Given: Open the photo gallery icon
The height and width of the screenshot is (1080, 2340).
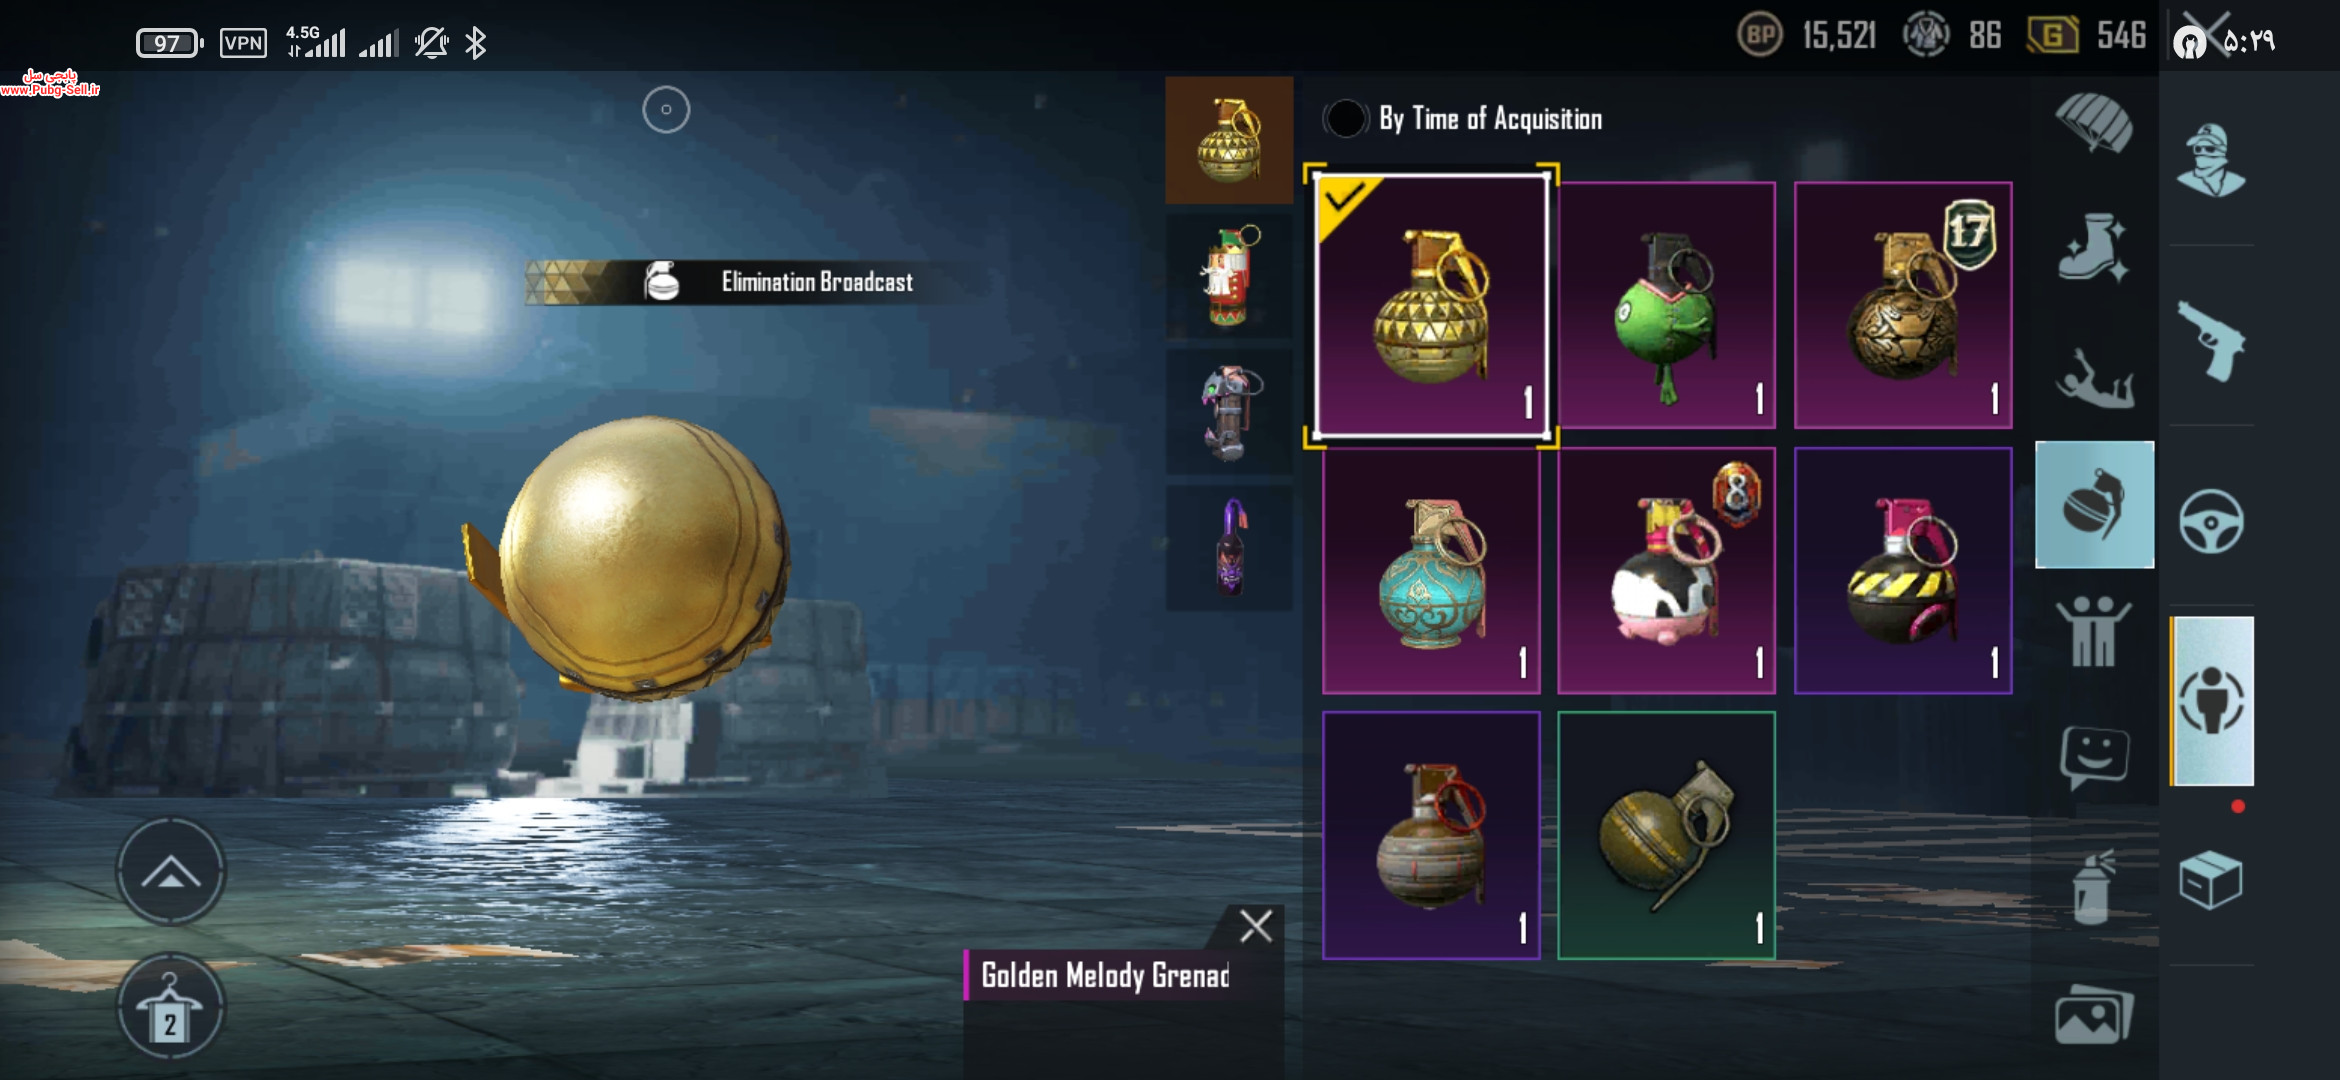Looking at the screenshot, I should tap(2094, 1016).
